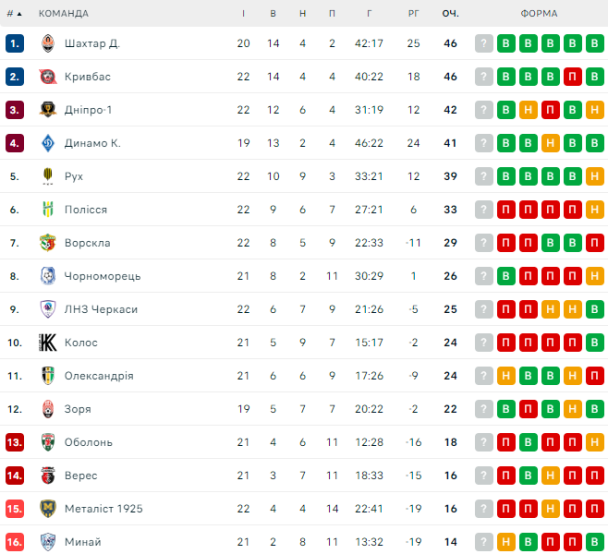The width and height of the screenshot is (608, 554).
Task: Click the КОМАНДА column header
Action: [x=64, y=14]
